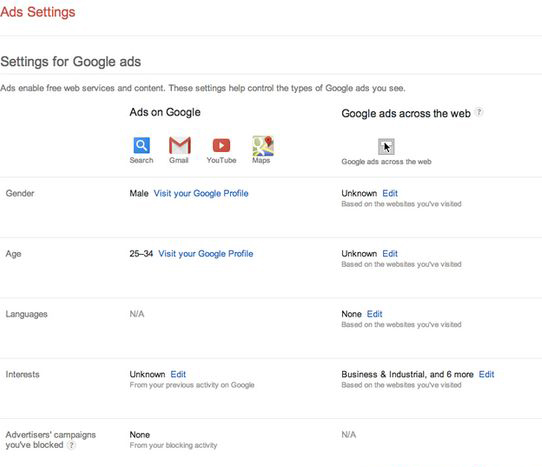Click N/A value in Languages row

point(137,314)
